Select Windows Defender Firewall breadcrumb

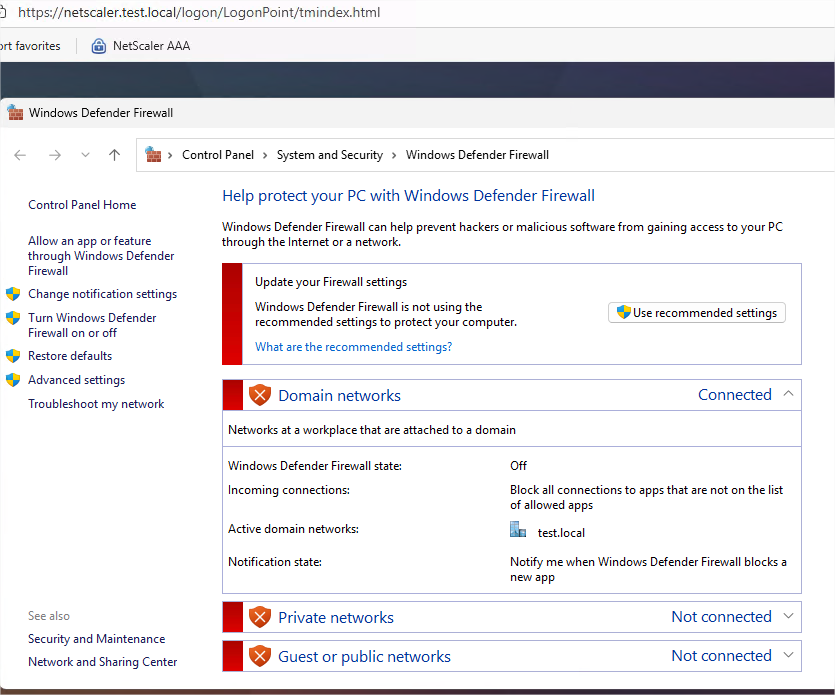[477, 155]
